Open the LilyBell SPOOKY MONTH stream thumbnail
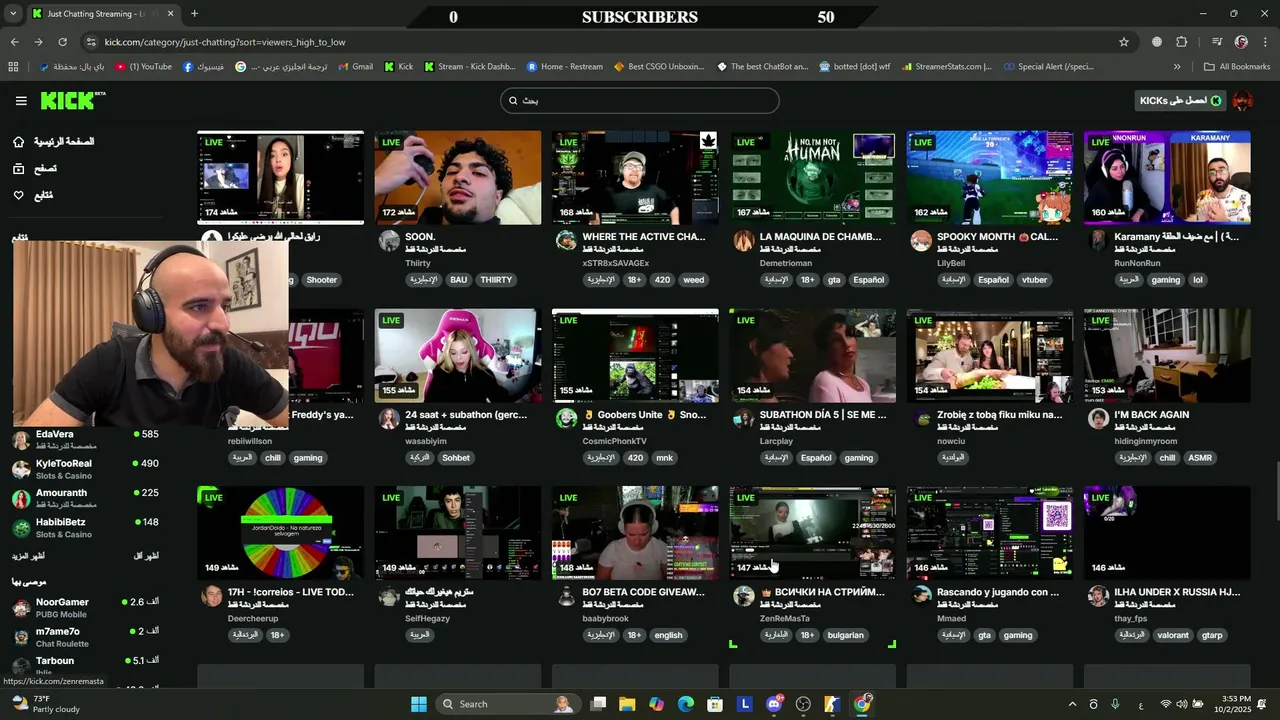The image size is (1280, 720). click(990, 177)
